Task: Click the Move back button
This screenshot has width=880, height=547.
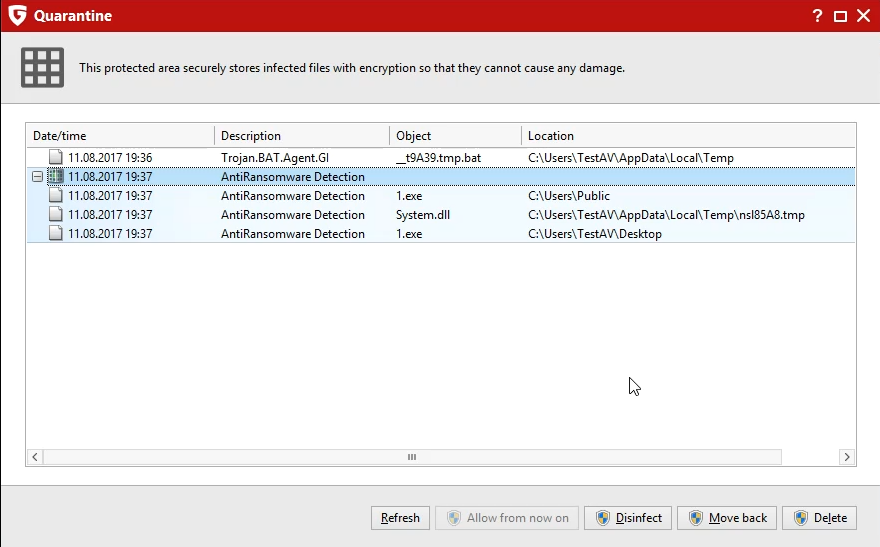Action: 726,518
